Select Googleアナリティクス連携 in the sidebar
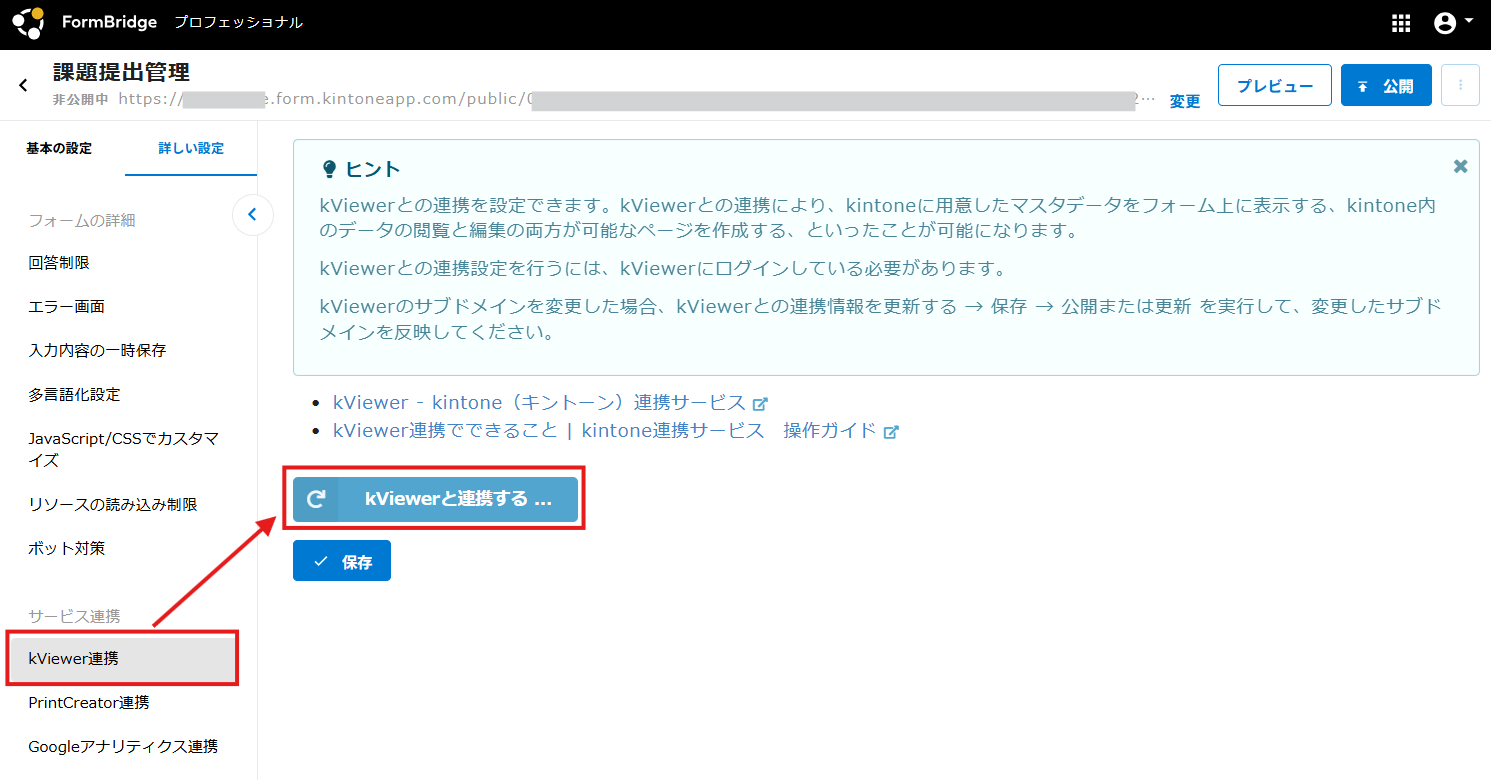Screen dimensions: 1491x780 (x=123, y=746)
